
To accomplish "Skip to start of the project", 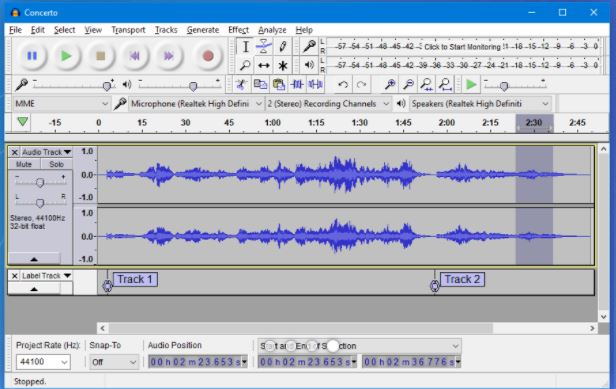I will pos(135,56).
